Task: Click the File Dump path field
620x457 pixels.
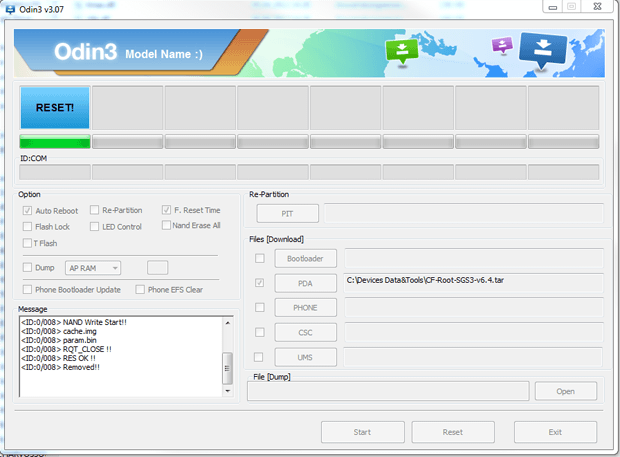Action: (388, 391)
